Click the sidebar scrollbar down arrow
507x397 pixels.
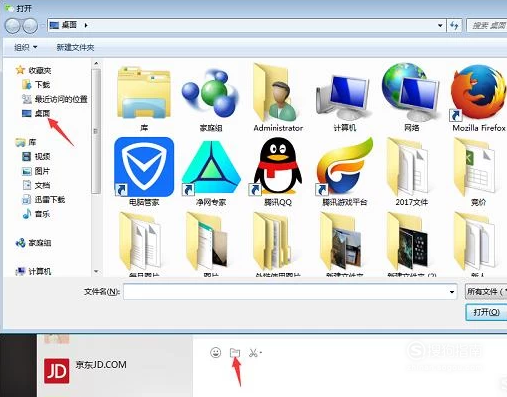[x=96, y=271]
